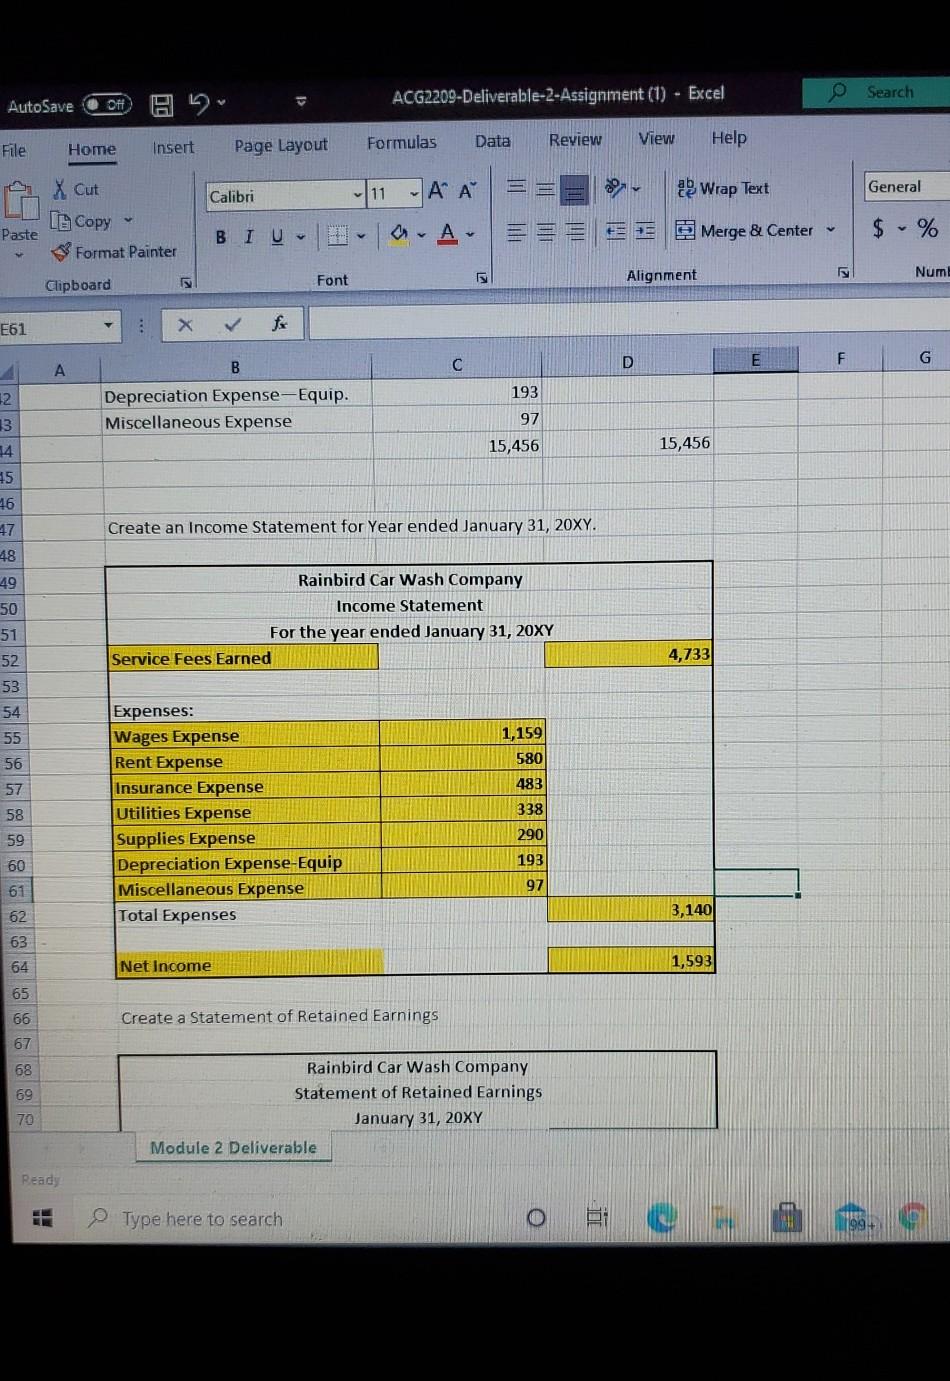Viewport: 950px width, 1381px height.
Task: Click the Copy command
Action: (85, 221)
